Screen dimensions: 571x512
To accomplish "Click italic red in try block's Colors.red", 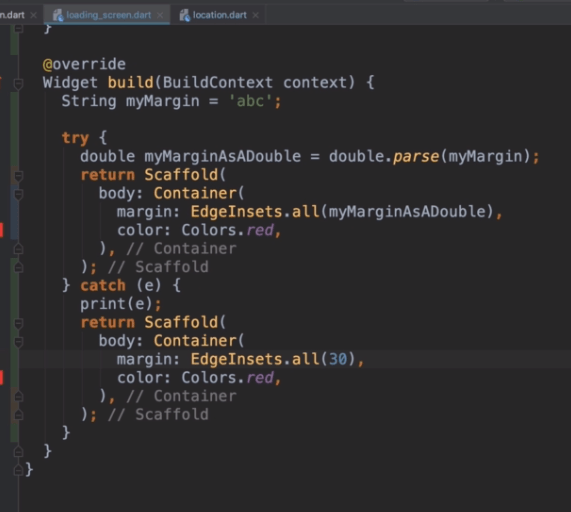I will (x=260, y=230).
